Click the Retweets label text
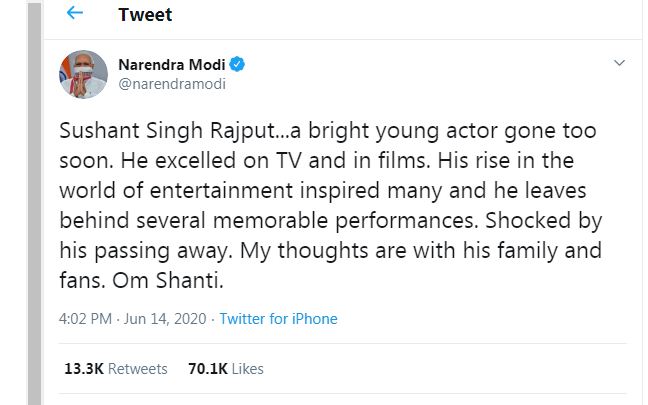Viewport: 648px width, 405px height. click(137, 369)
